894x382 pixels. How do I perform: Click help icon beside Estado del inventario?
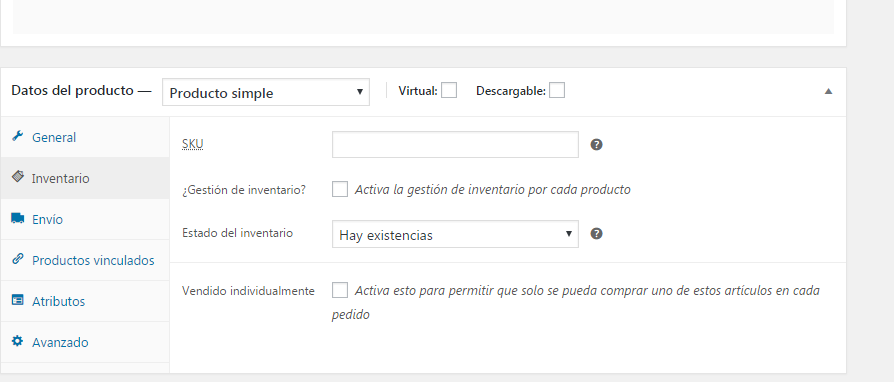point(596,234)
